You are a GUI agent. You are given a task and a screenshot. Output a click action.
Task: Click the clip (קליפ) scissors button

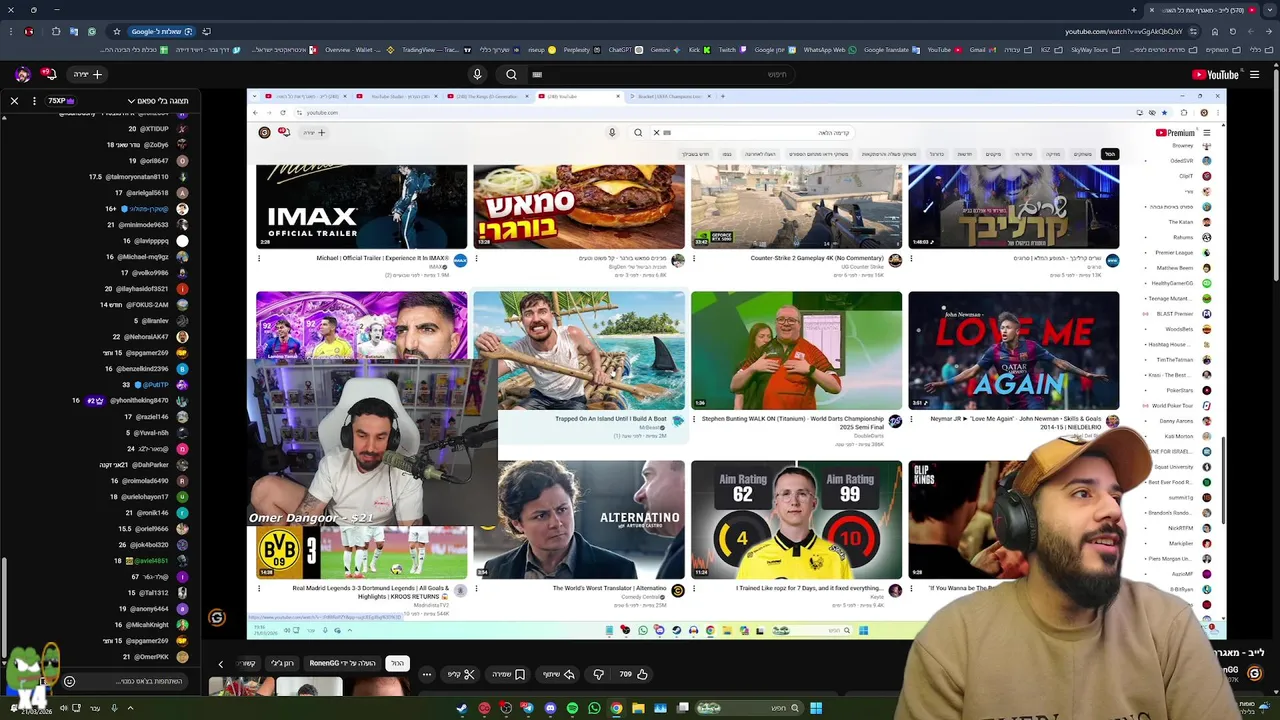click(461, 674)
